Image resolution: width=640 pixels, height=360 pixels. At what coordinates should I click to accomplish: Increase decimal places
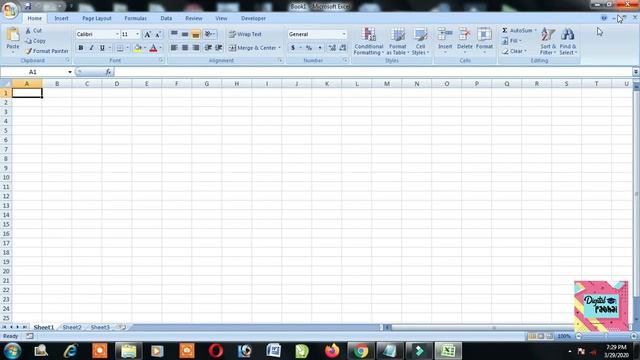332,48
